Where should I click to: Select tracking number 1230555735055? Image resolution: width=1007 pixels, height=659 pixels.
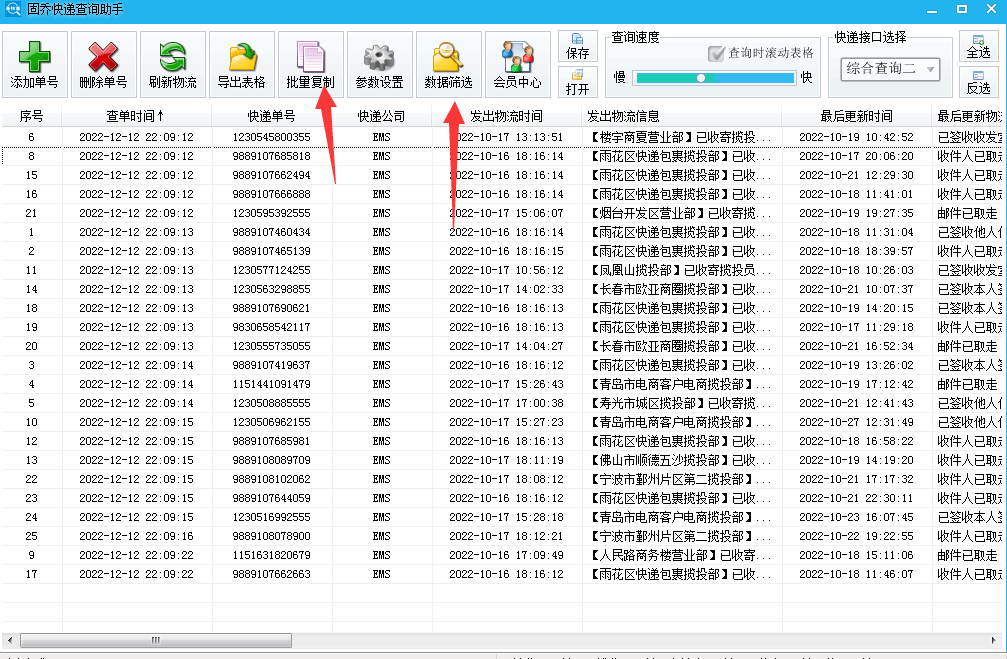272,346
